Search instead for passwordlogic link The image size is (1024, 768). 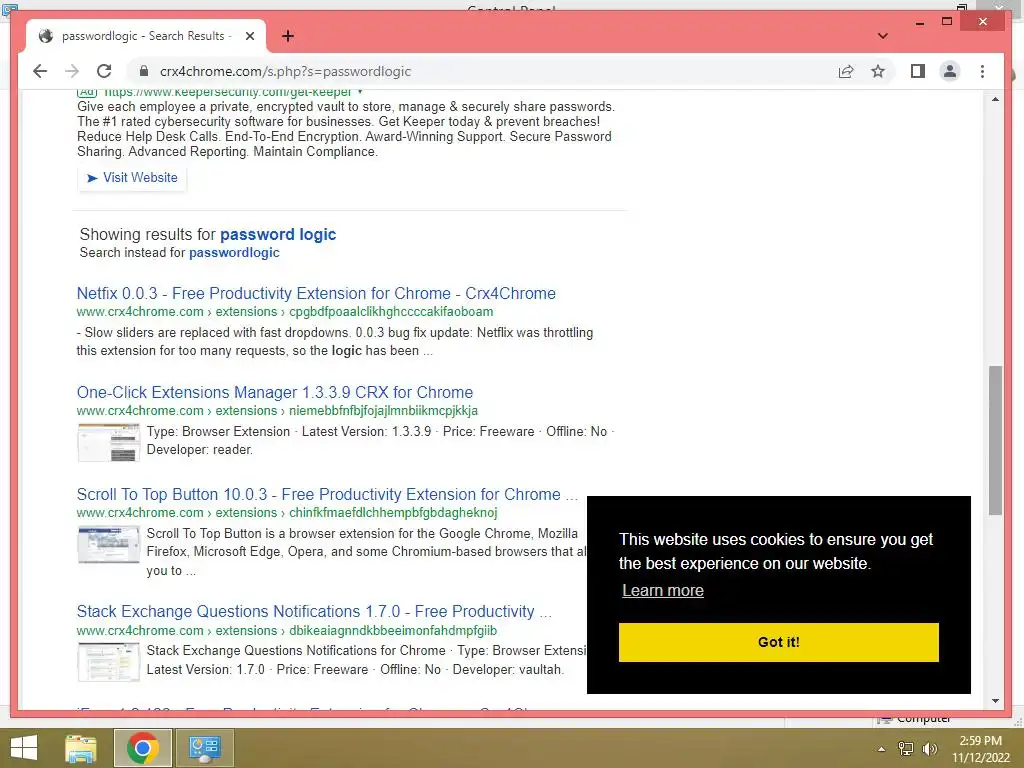click(234, 253)
